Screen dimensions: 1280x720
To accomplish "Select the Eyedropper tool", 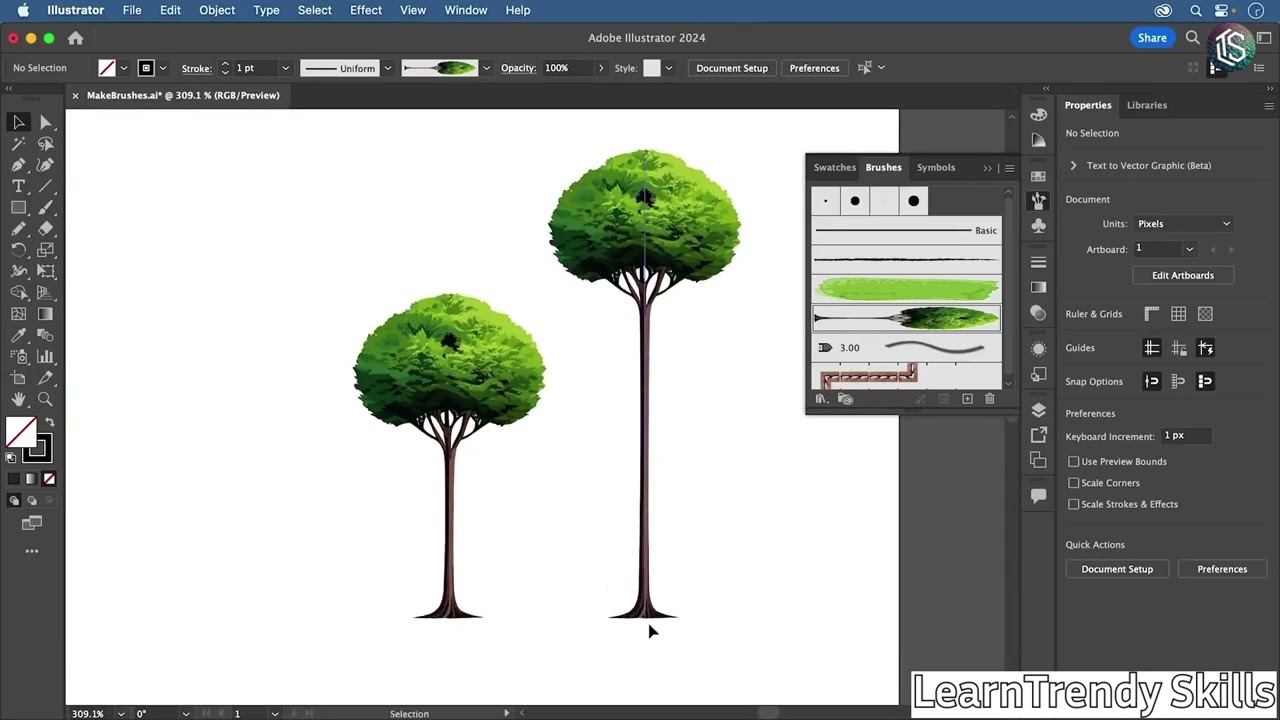I will (x=18, y=335).
